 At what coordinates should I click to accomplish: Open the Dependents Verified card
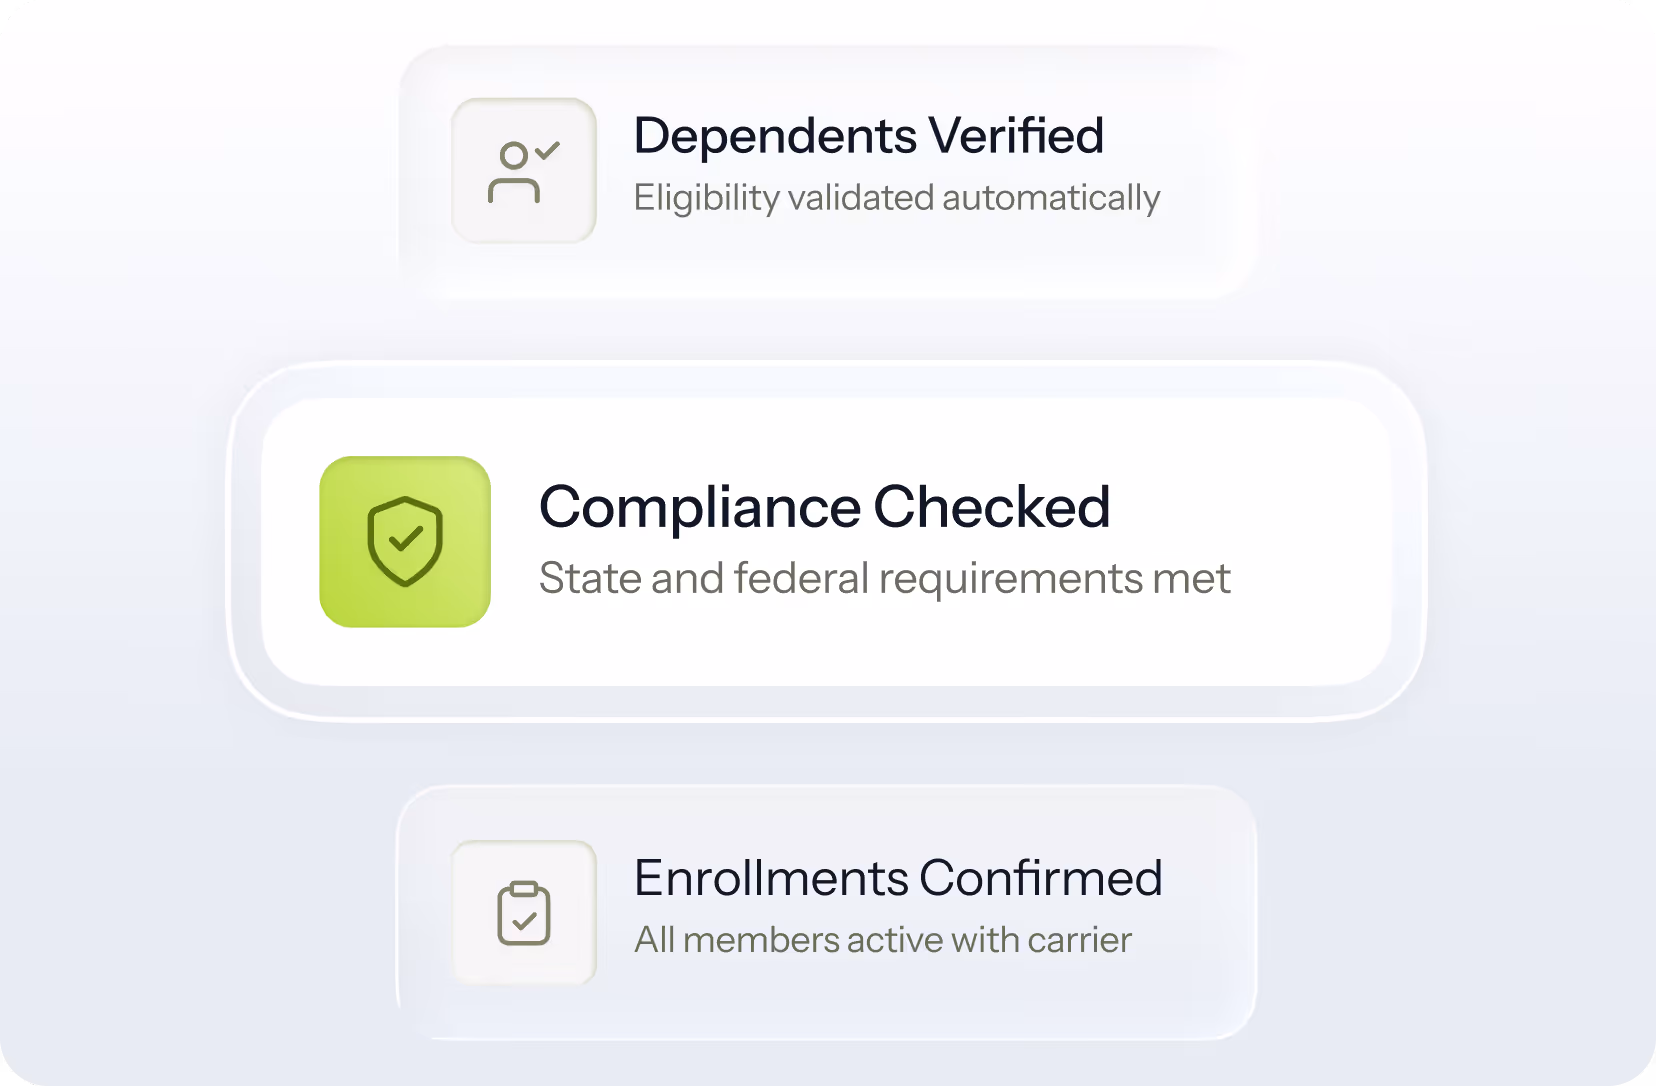[x=826, y=171]
